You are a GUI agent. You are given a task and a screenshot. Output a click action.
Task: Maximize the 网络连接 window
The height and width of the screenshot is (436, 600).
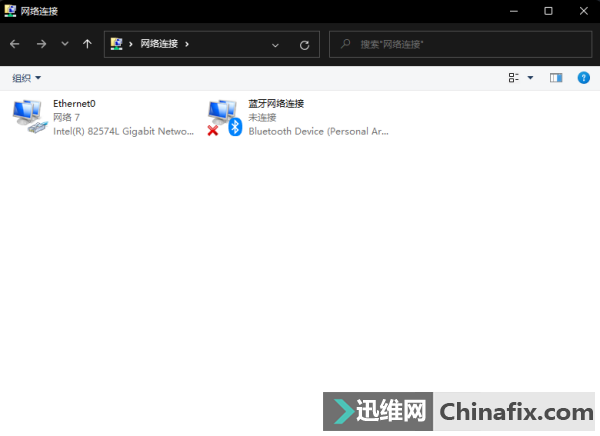(548, 11)
